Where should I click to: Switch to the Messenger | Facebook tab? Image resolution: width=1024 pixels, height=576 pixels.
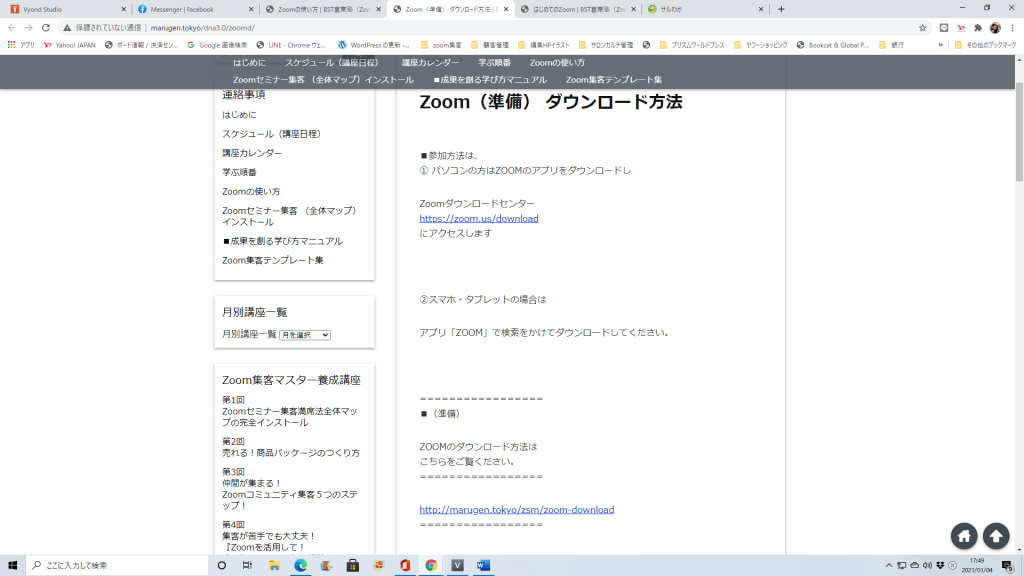[x=195, y=9]
